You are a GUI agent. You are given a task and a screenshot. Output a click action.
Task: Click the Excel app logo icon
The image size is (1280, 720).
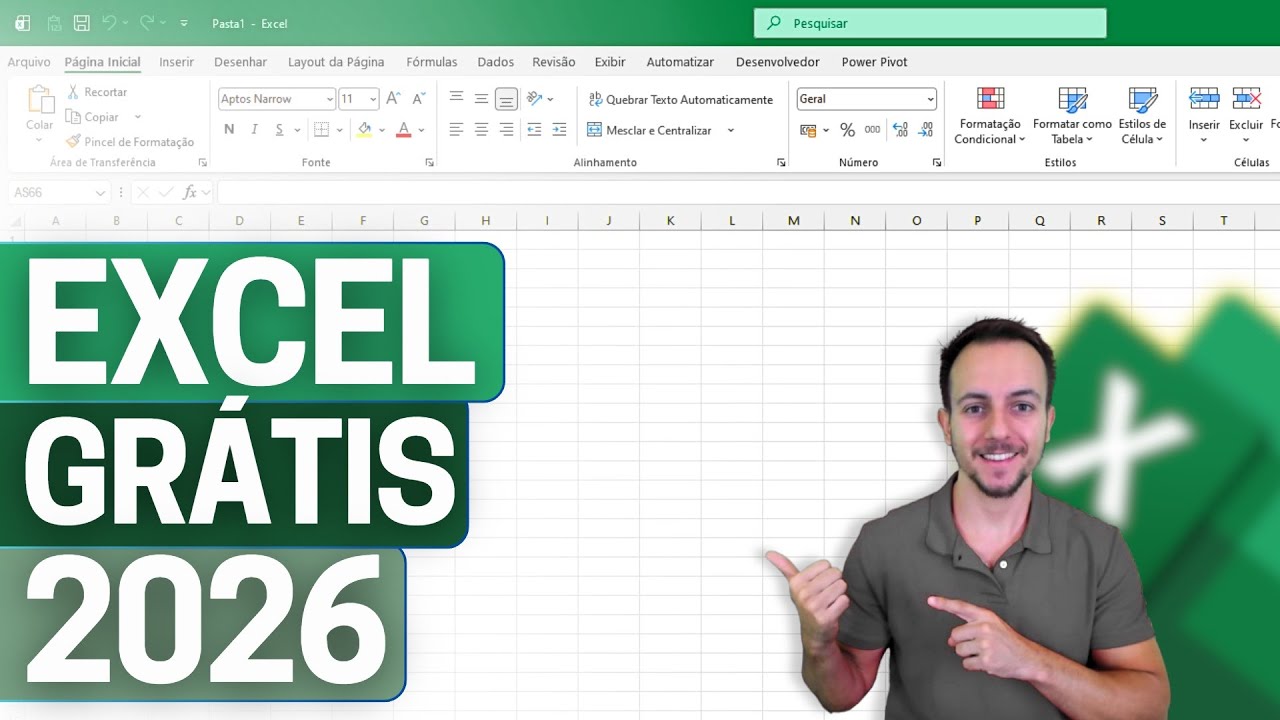click(x=22, y=22)
